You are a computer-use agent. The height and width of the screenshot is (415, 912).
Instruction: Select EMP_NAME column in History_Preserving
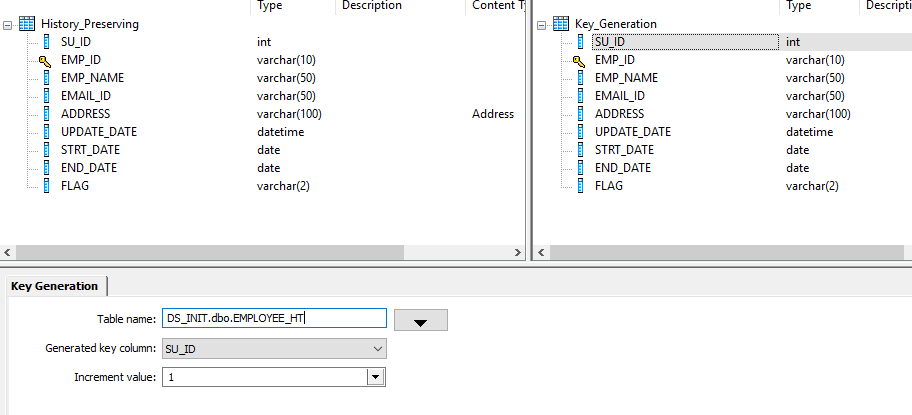[x=92, y=78]
